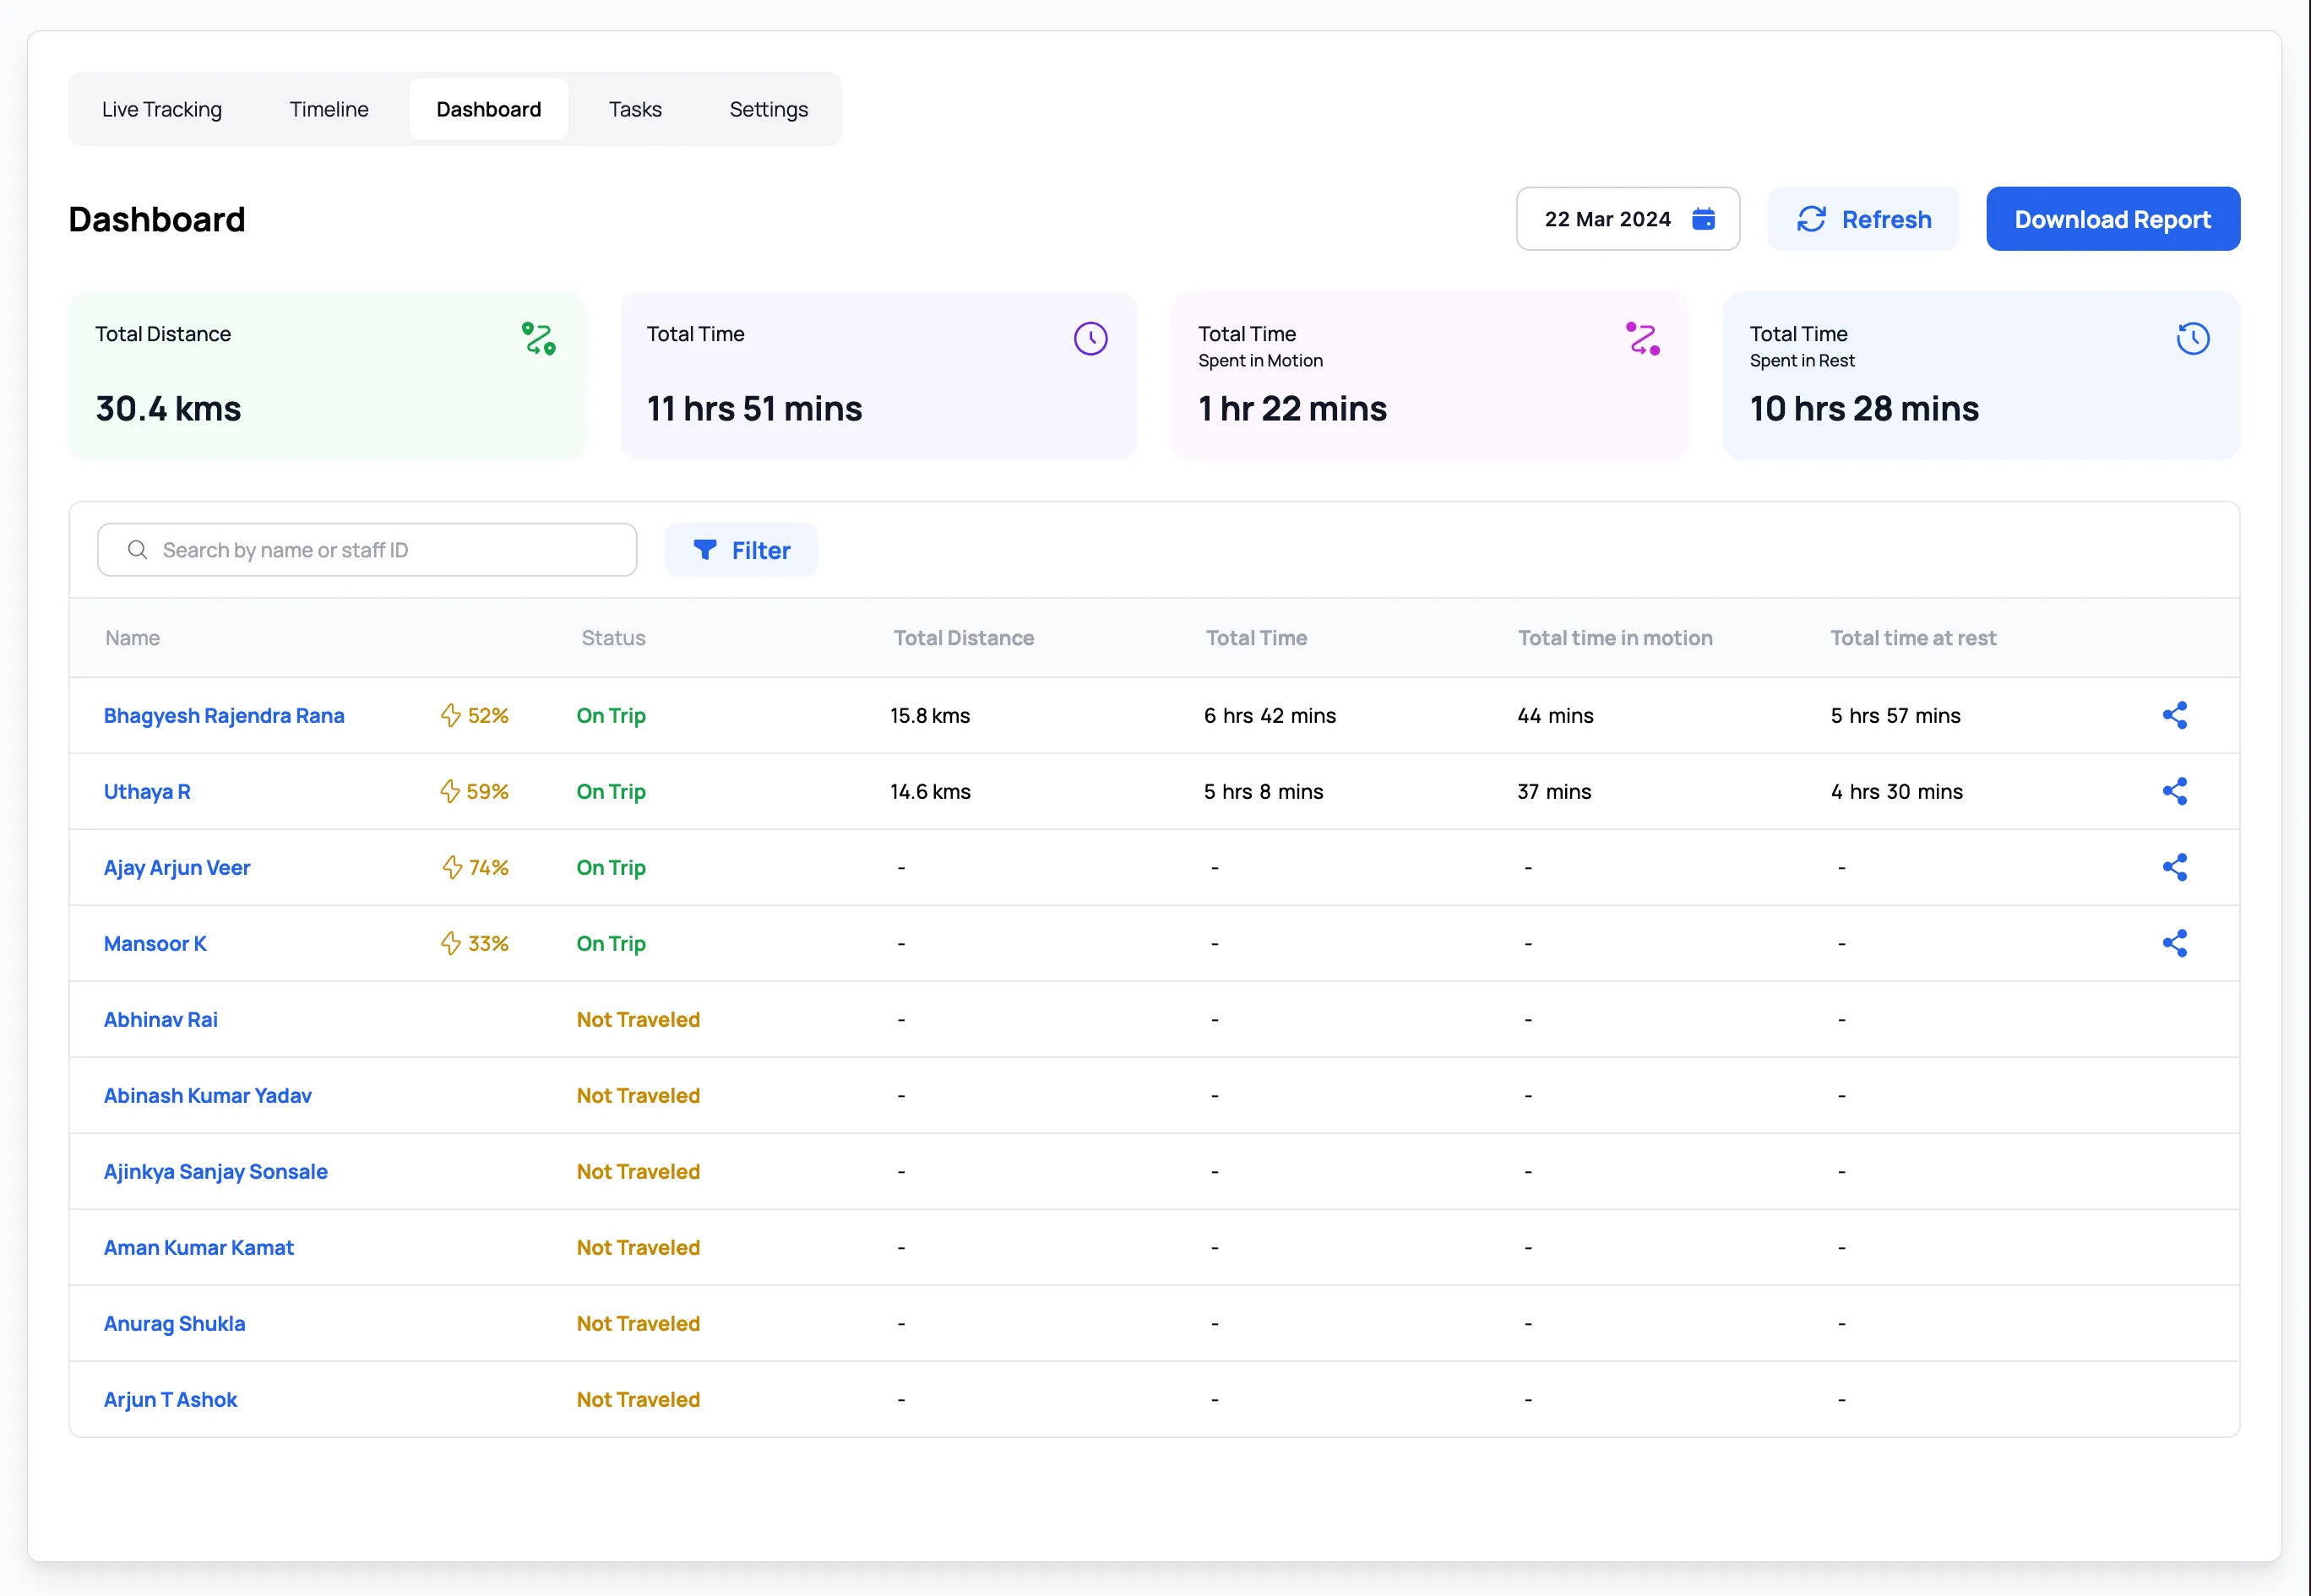Click the Download Report button
This screenshot has height=1596, width=2311.
[x=2112, y=219]
